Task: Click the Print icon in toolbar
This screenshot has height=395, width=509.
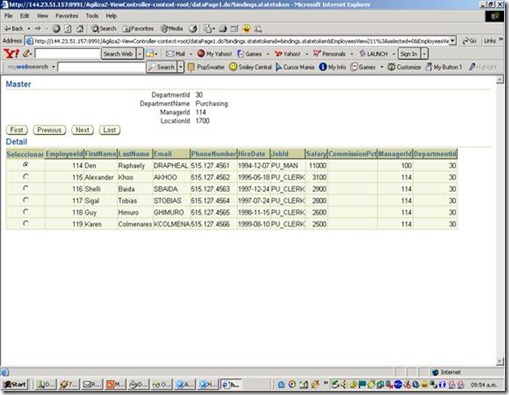Action: point(223,29)
